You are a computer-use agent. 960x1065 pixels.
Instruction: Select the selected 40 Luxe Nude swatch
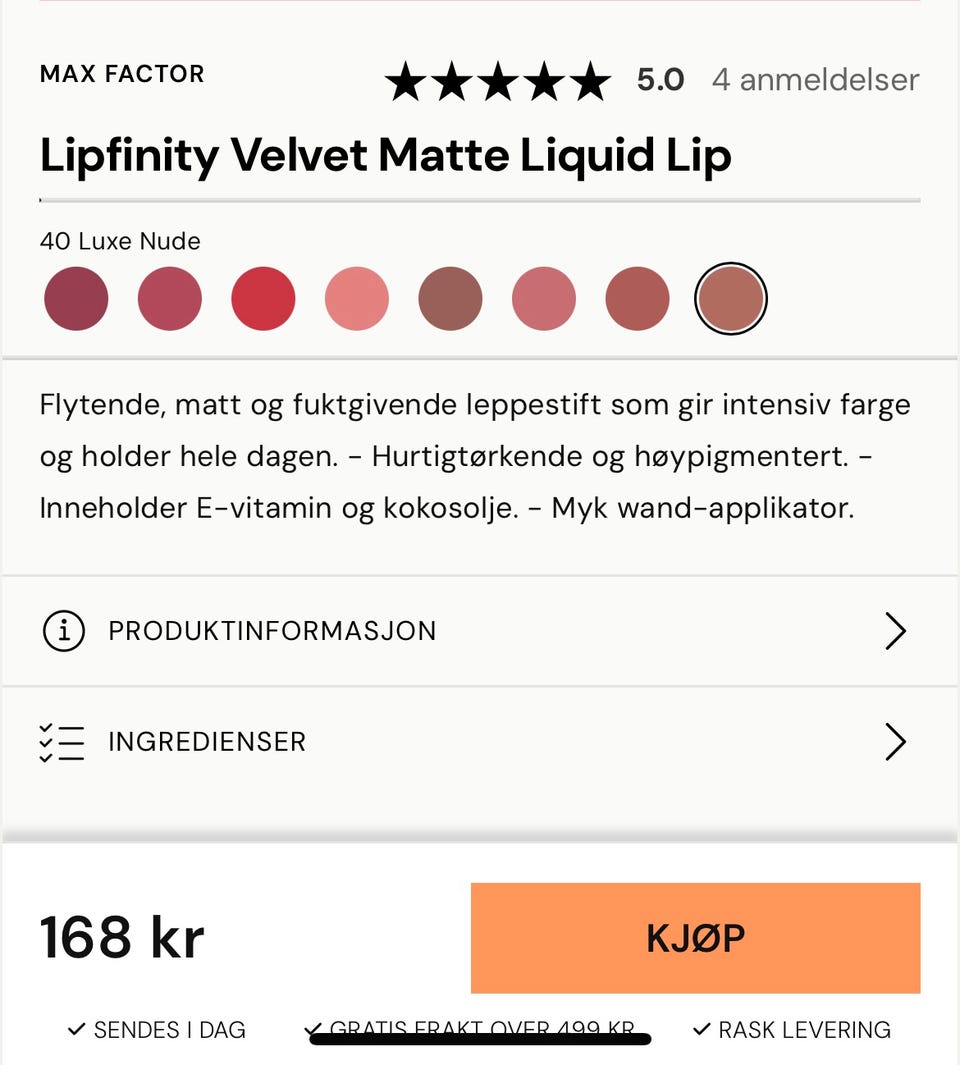(731, 298)
